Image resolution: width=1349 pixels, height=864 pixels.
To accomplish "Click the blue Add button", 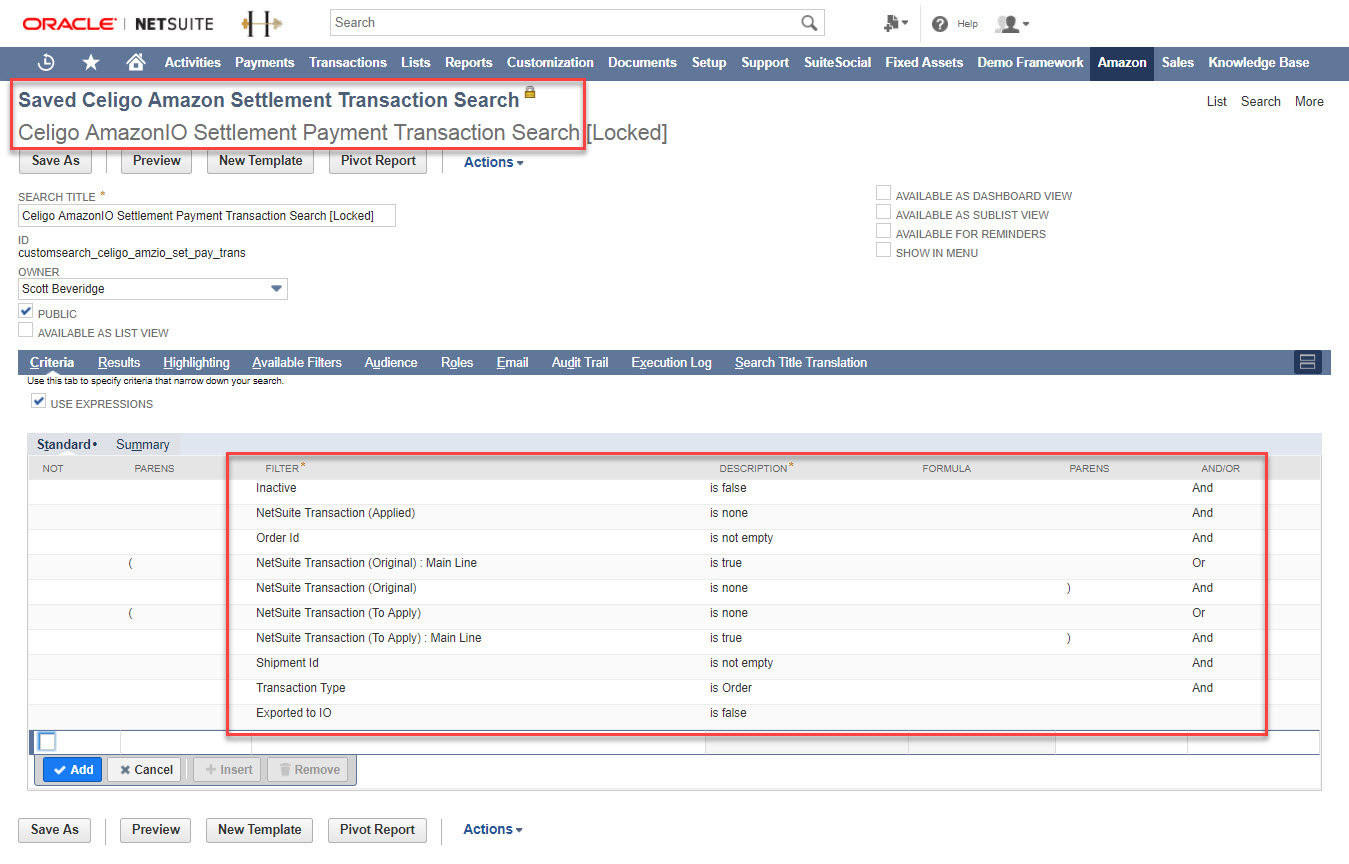I will 73,770.
